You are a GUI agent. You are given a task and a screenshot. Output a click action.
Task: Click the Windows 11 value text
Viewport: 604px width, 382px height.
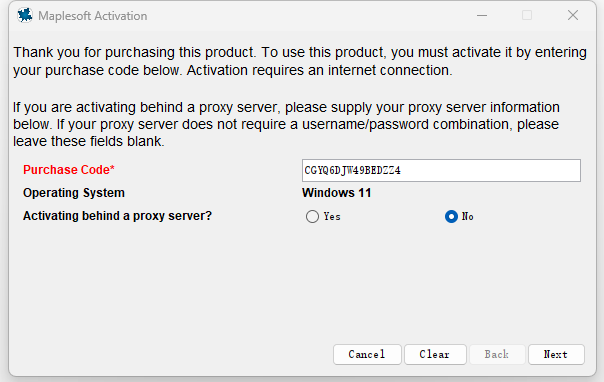tap(336, 193)
